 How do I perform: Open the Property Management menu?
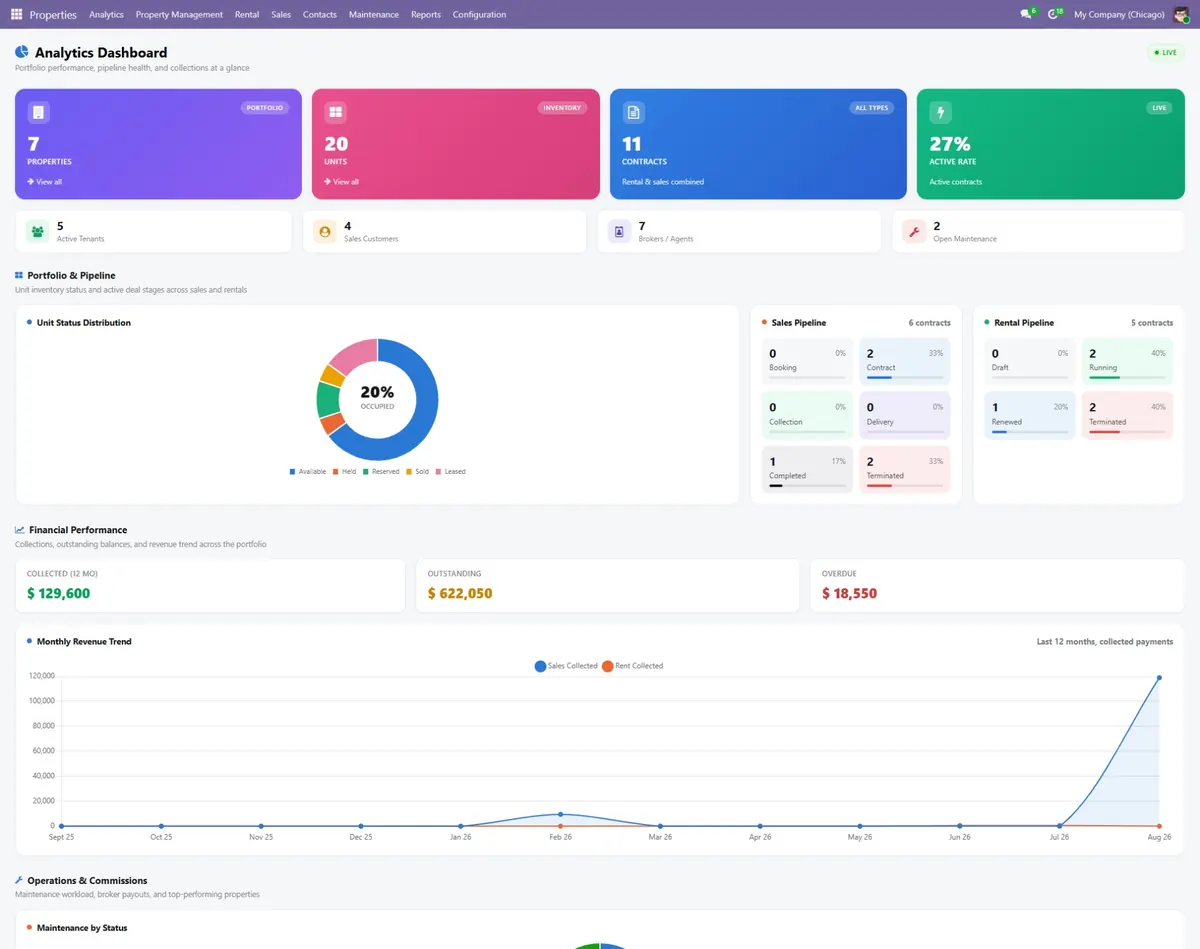[x=179, y=14]
